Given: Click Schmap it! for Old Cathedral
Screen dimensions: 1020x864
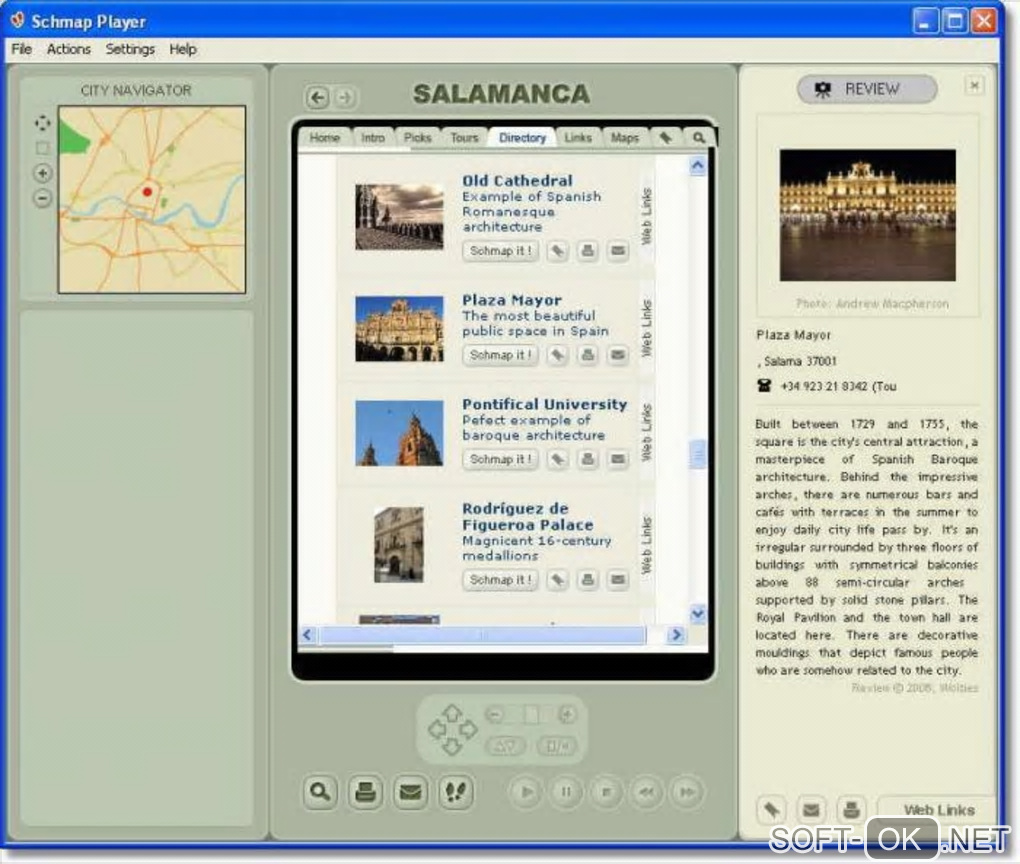Looking at the screenshot, I should (500, 251).
